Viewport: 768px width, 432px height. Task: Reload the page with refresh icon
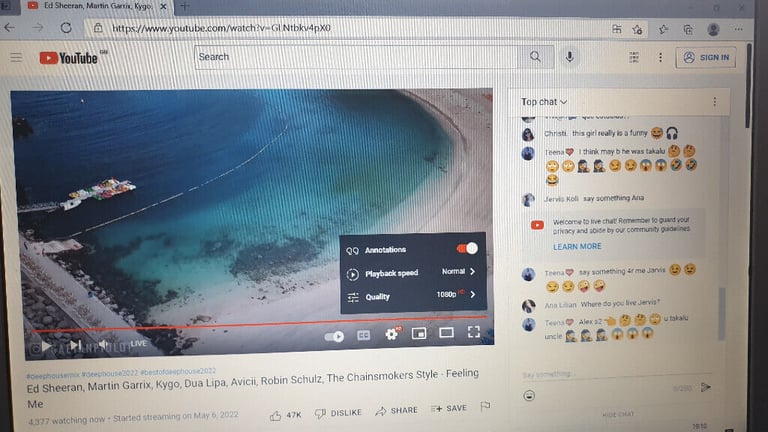[66, 28]
